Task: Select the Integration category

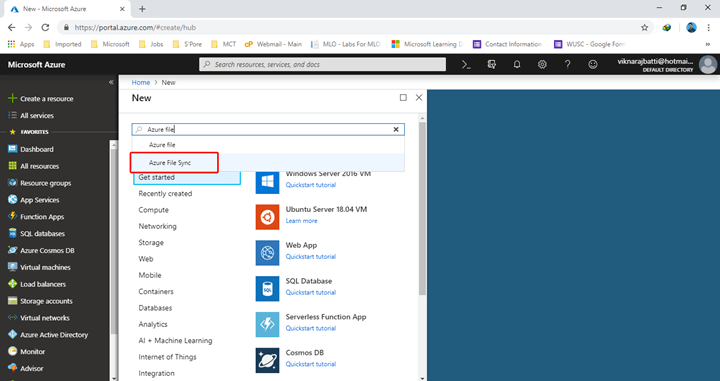Action: (x=157, y=373)
